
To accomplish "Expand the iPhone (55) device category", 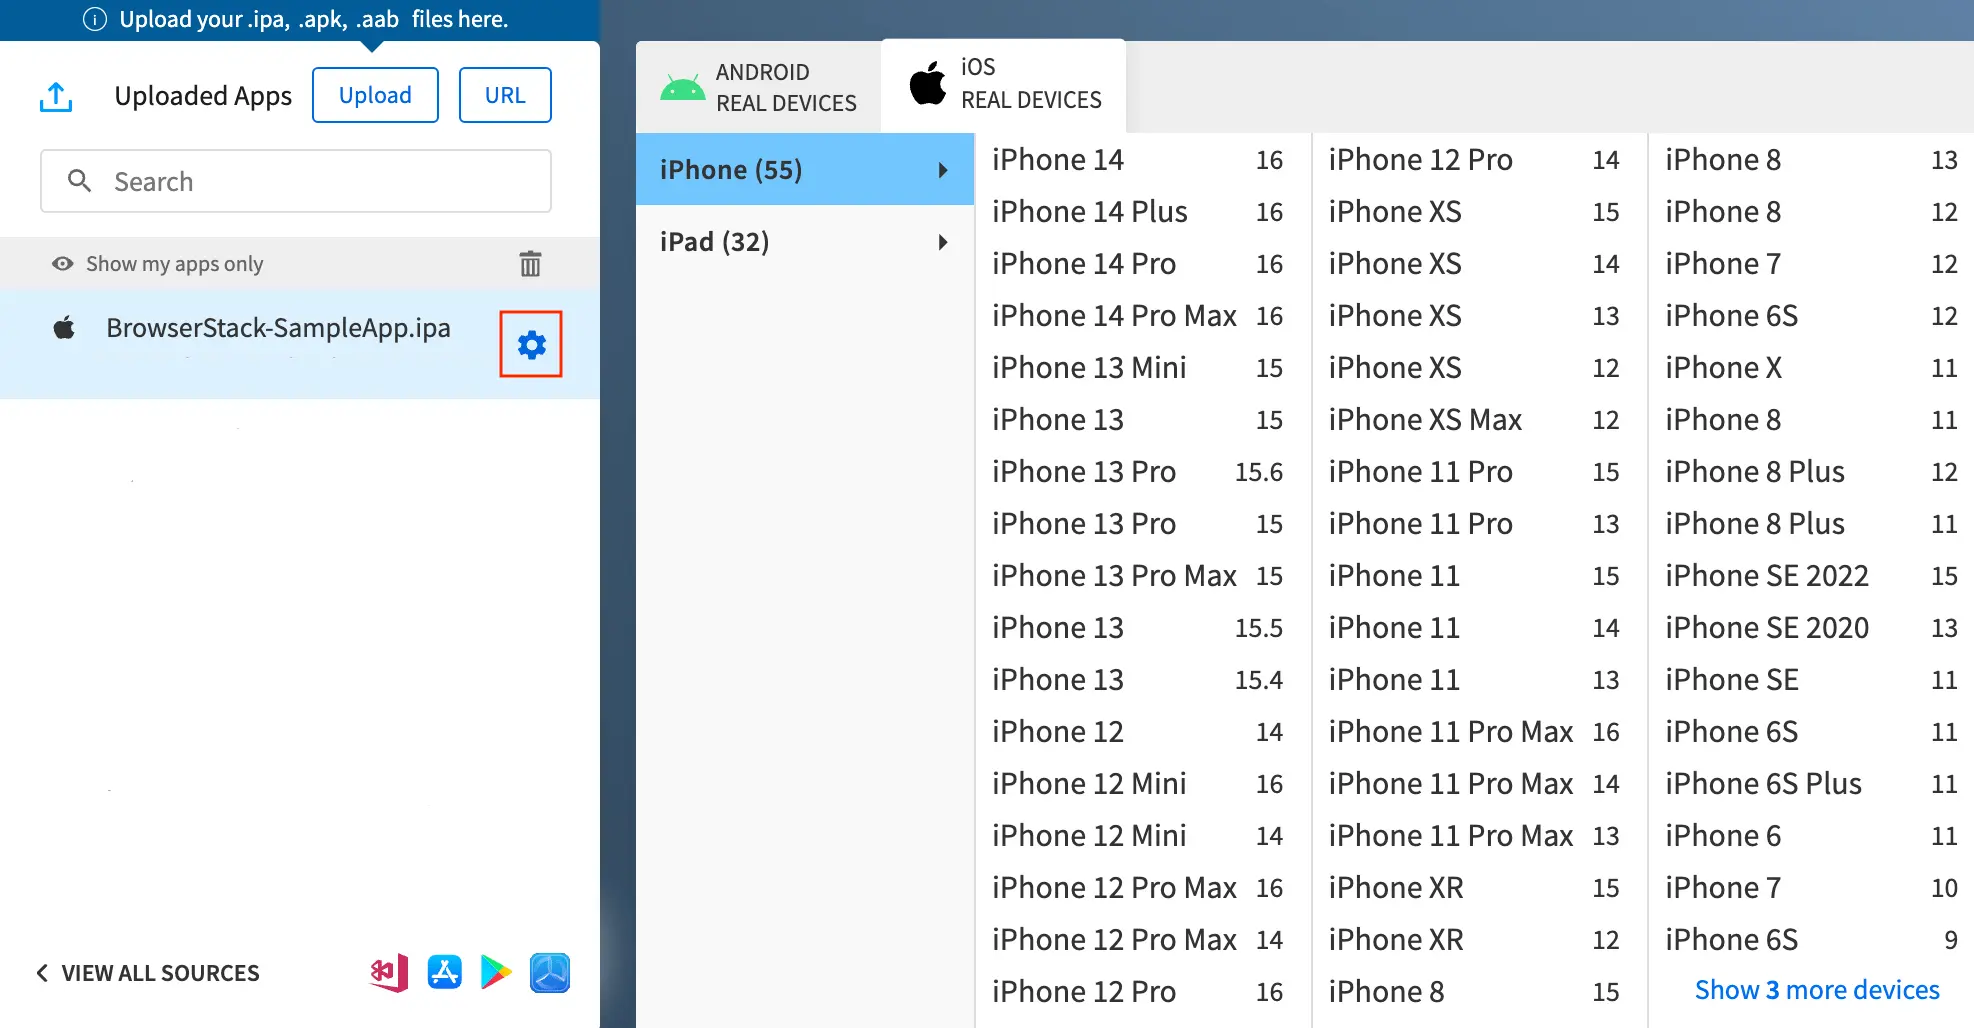I will [804, 170].
